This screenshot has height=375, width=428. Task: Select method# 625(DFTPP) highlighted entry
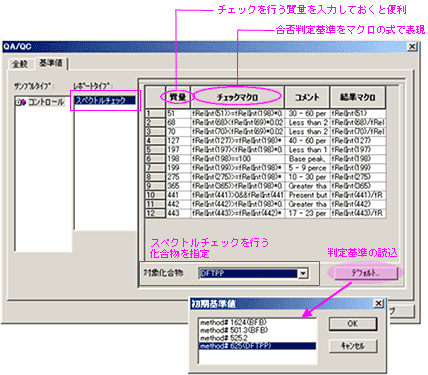pos(257,346)
